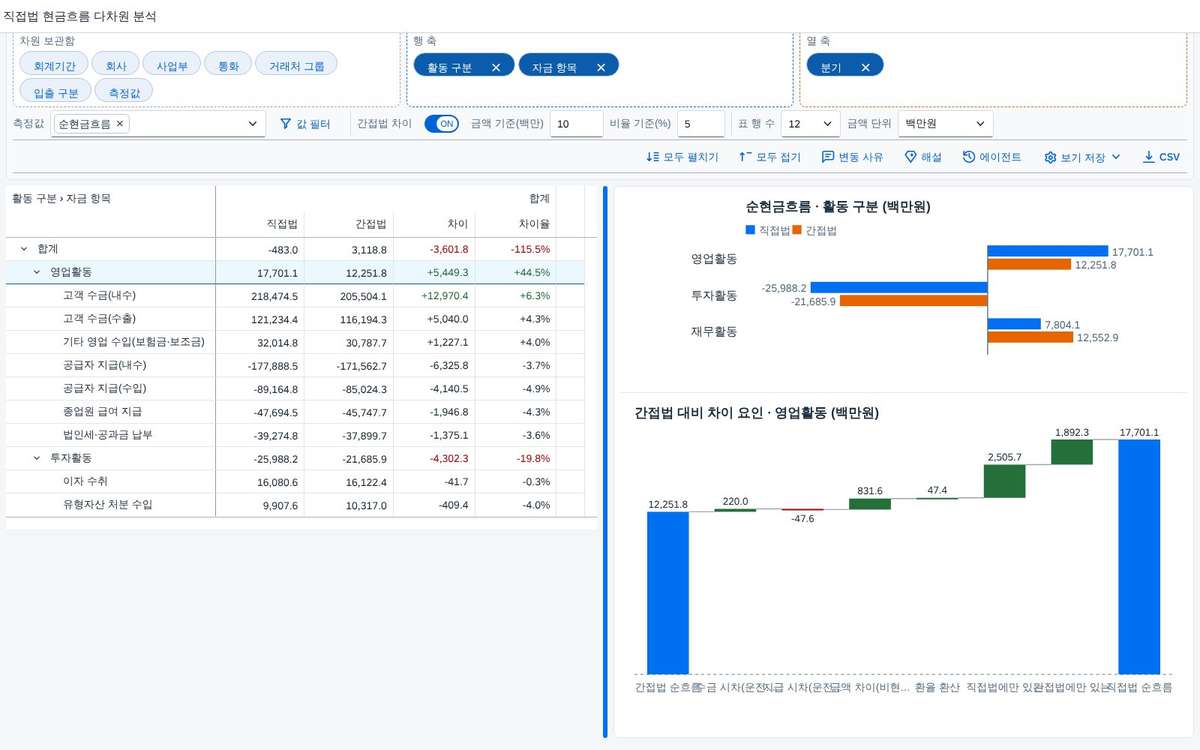
Task: Clear the 순현금흐름 measure token
Action: 120,124
